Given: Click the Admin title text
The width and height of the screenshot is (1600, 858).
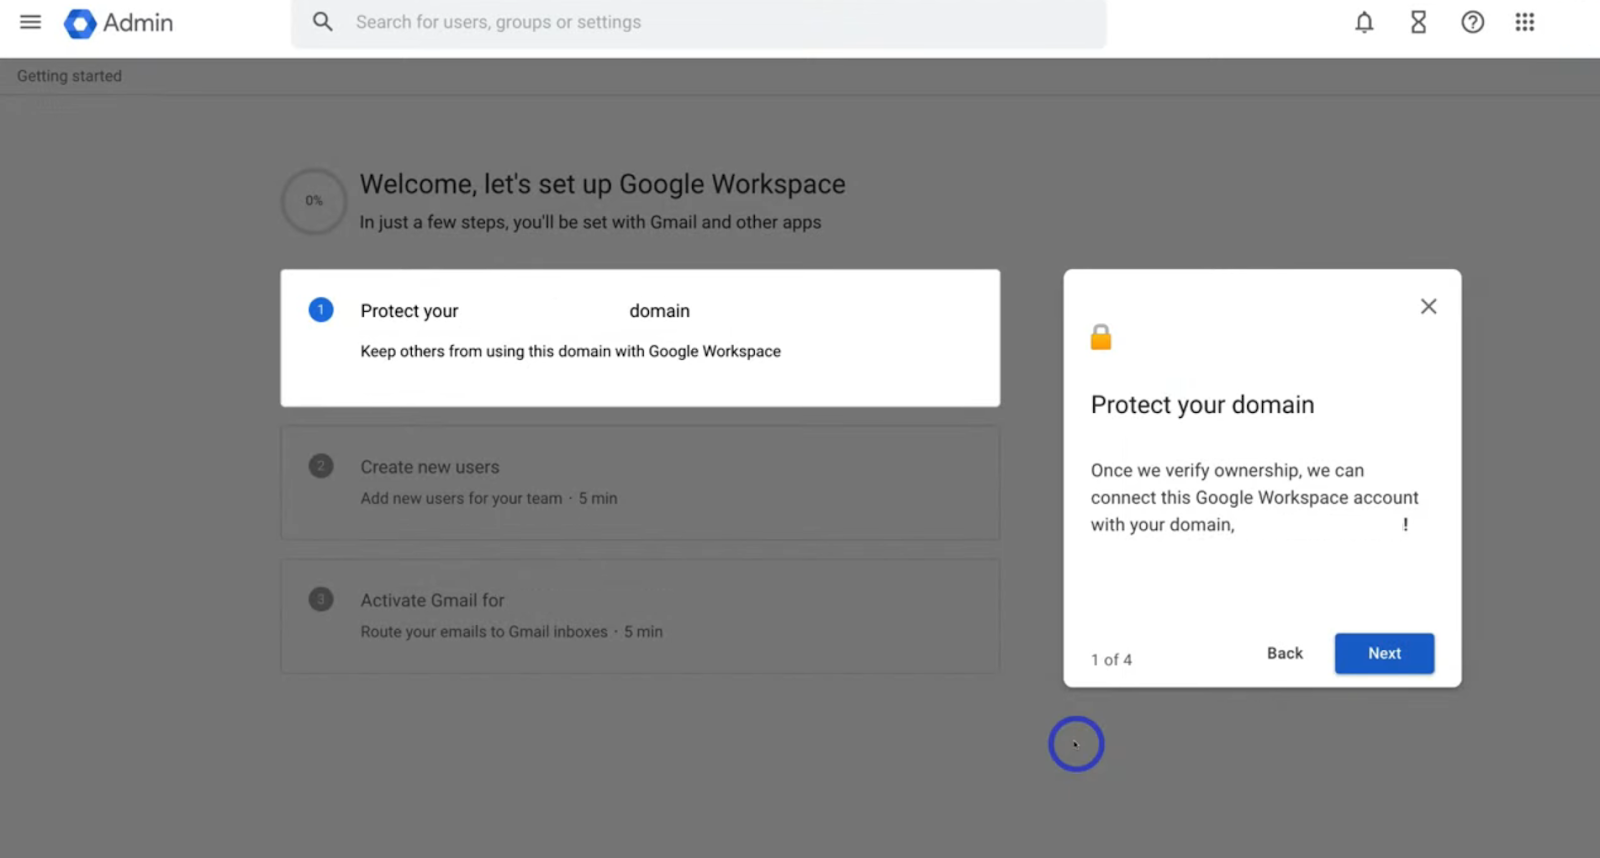Looking at the screenshot, I should [x=138, y=23].
